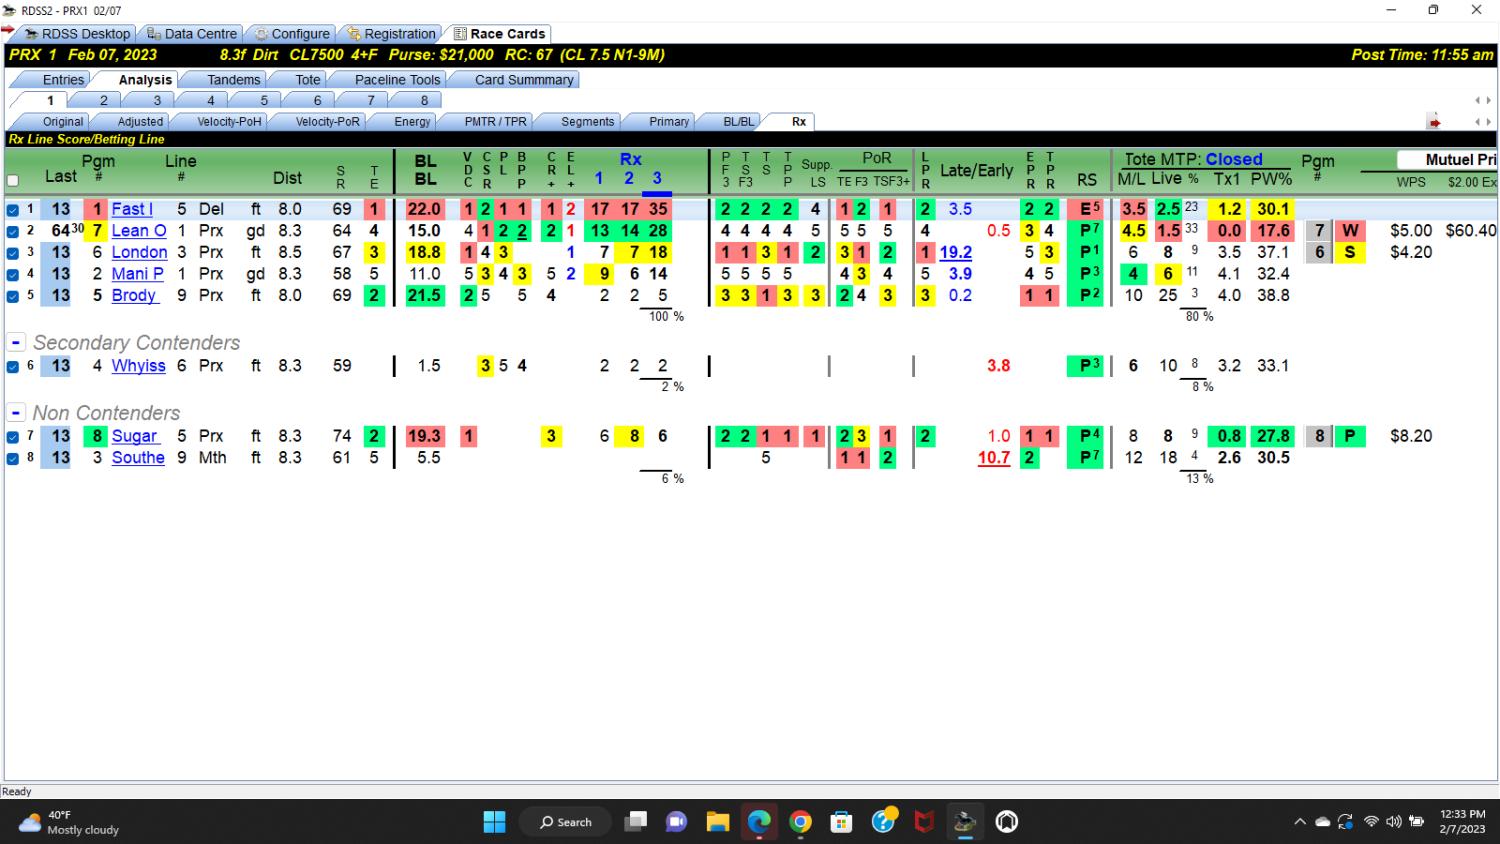Collapse the Non Contenders group
Viewport: 1500px width, 844px height.
click(x=16, y=413)
